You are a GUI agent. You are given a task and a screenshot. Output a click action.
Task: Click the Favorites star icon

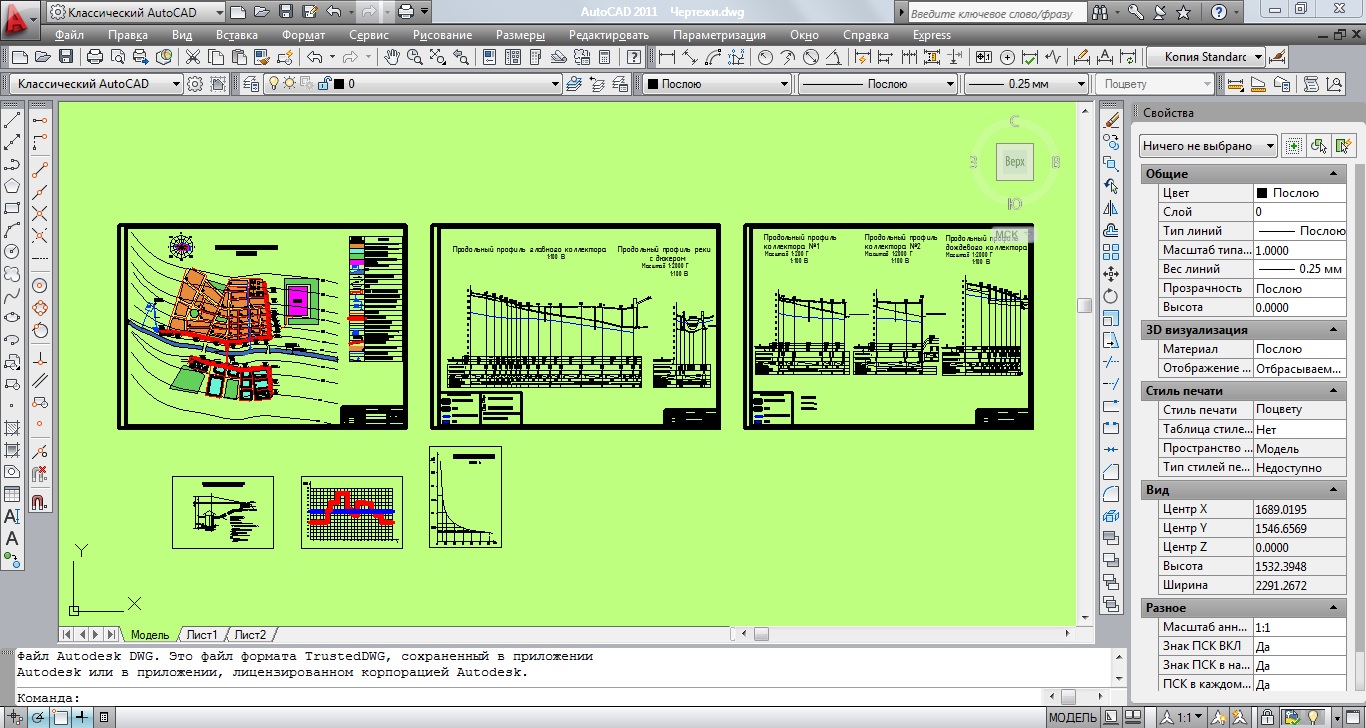(1184, 13)
